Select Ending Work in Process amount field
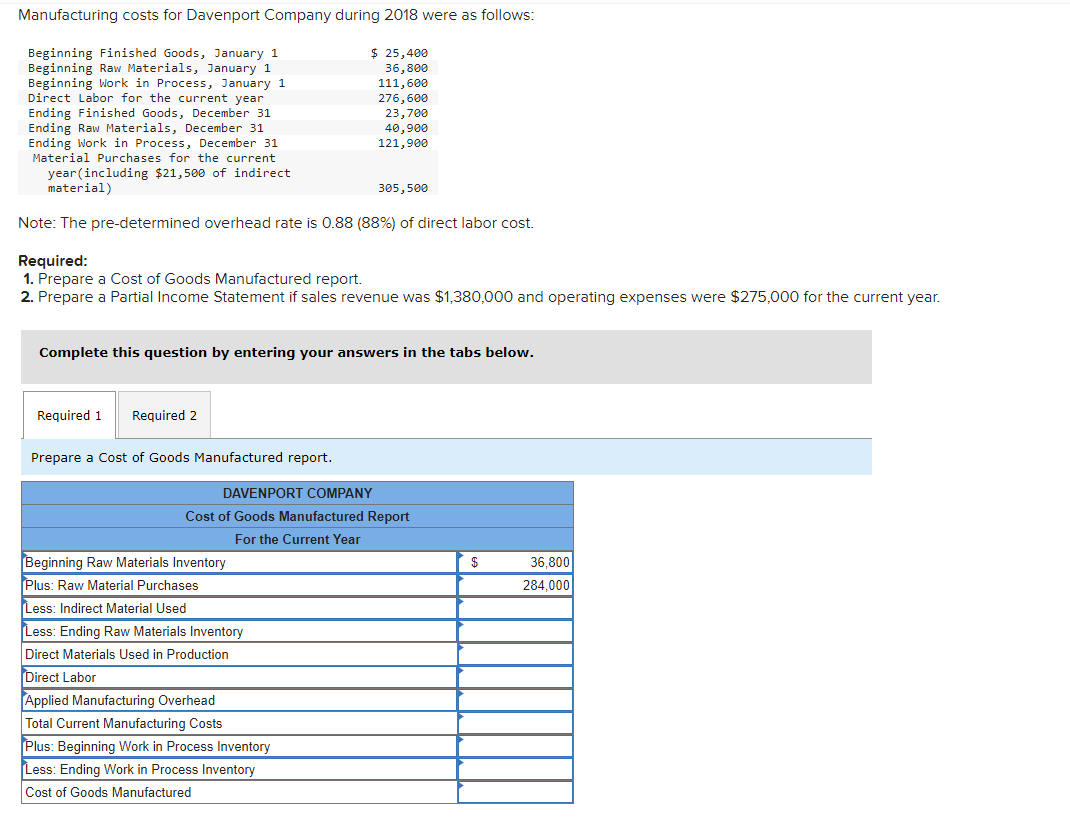 click(x=515, y=769)
